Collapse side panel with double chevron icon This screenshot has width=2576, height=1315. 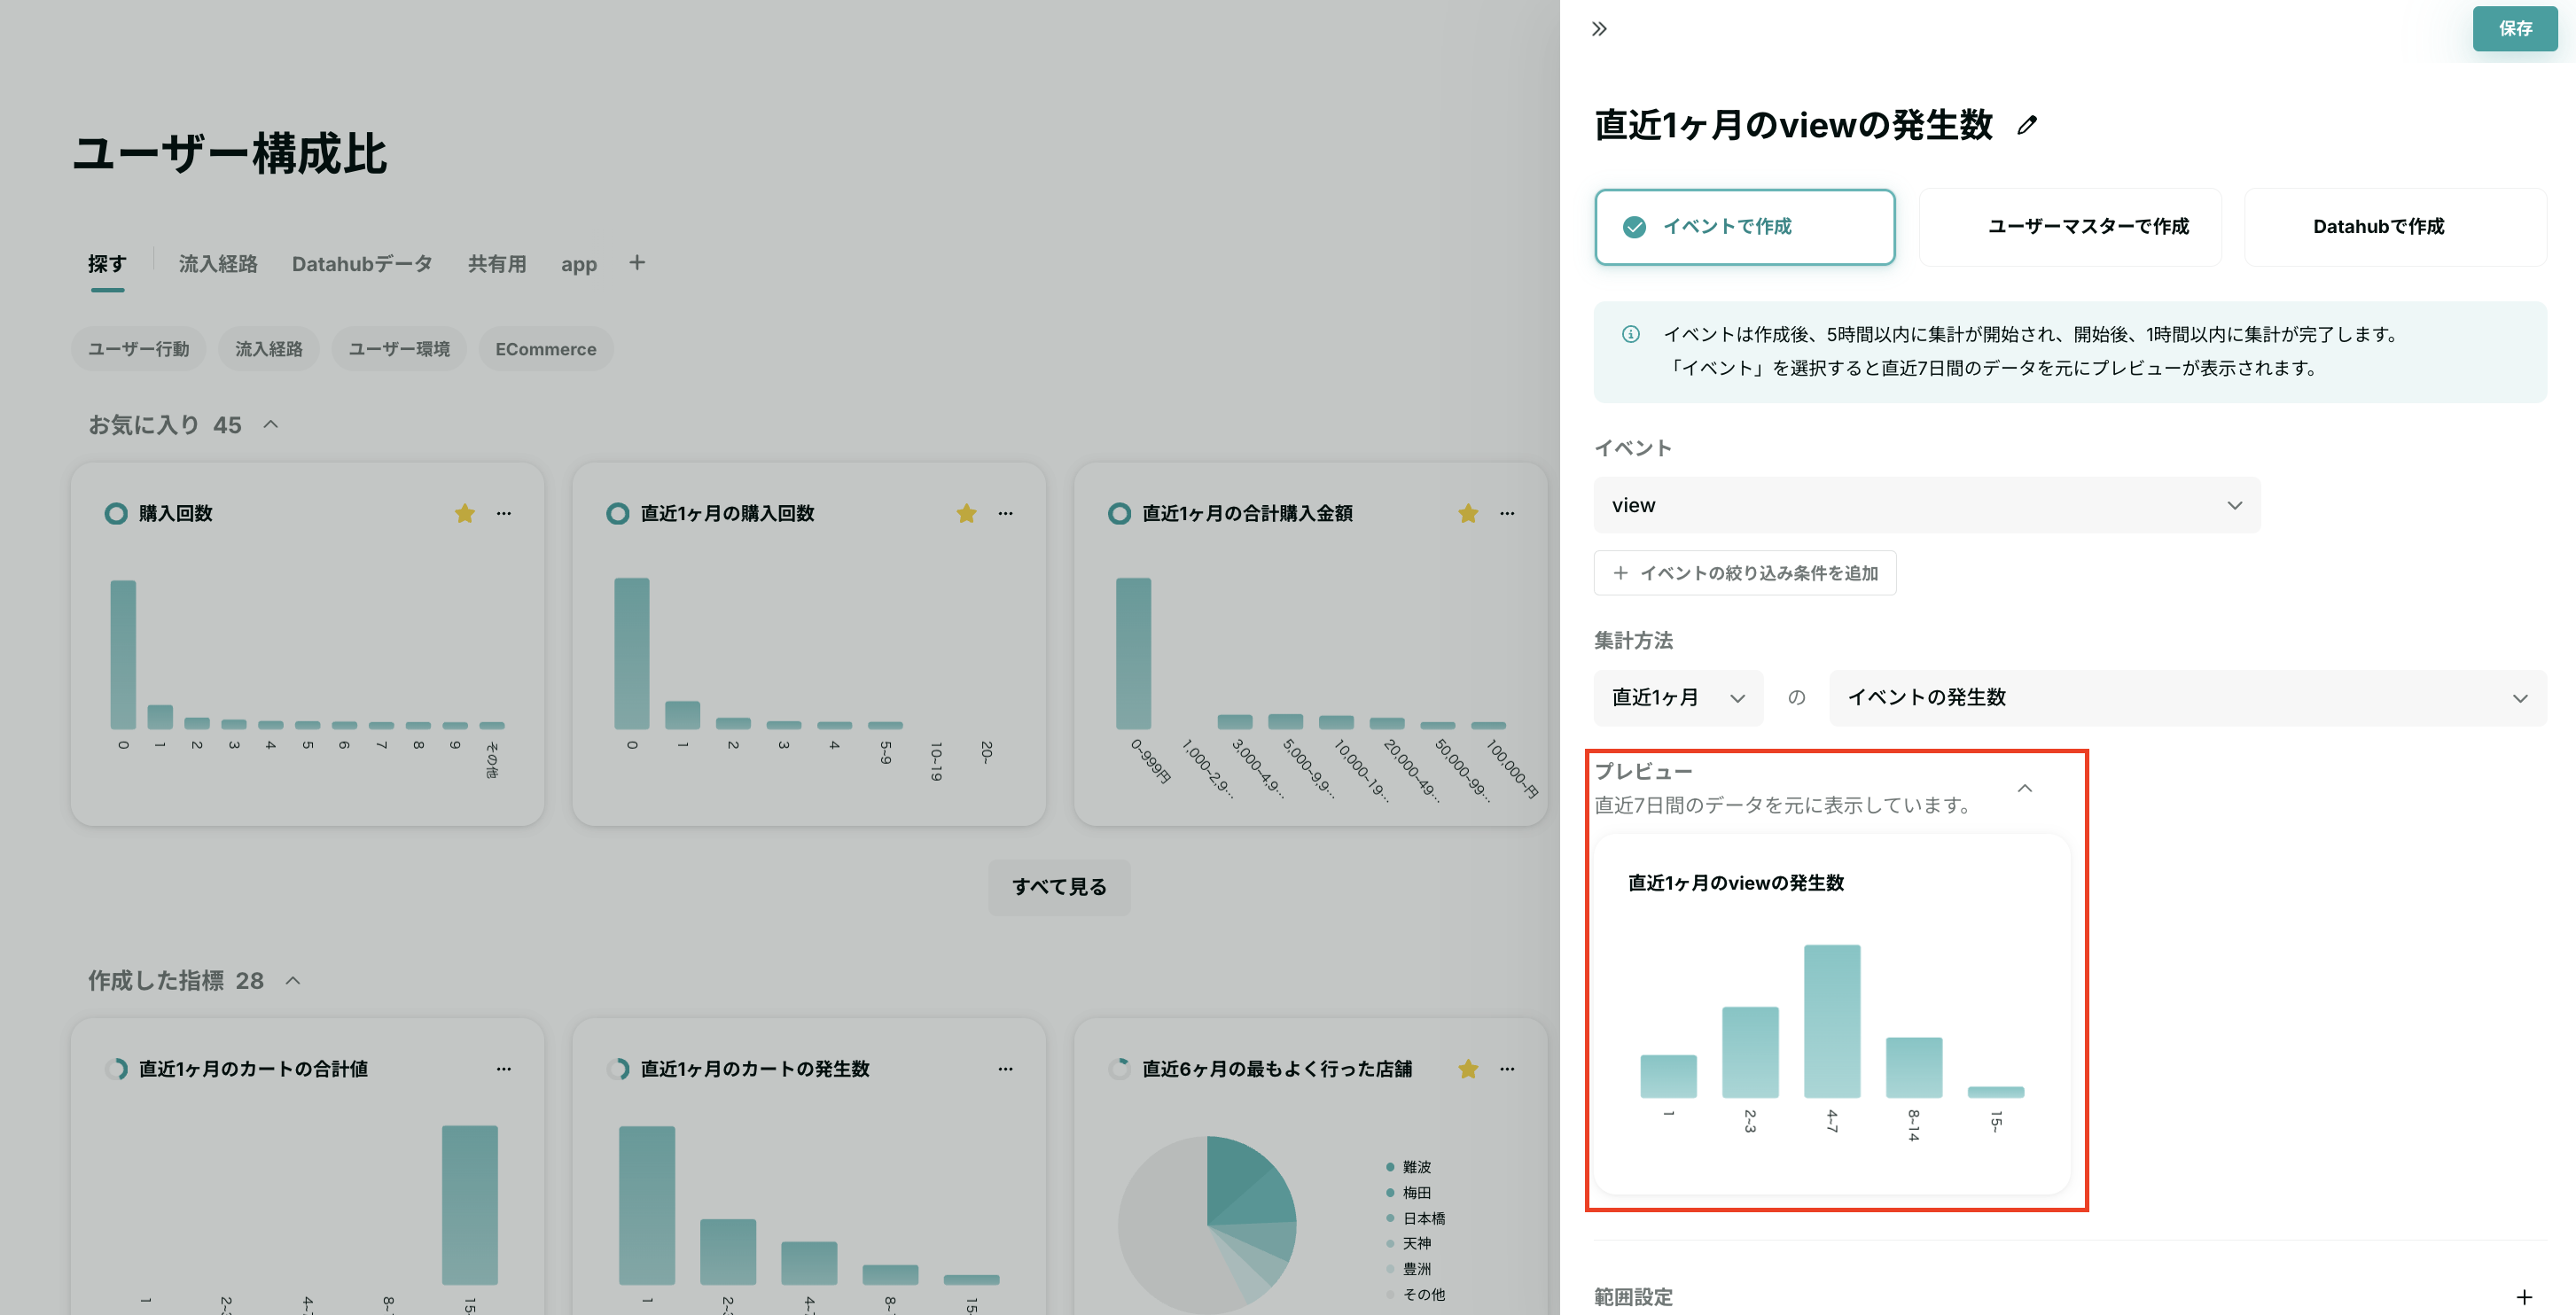pyautogui.click(x=1599, y=29)
